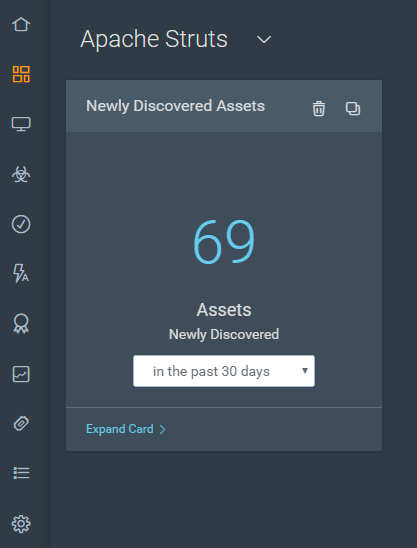Open the orange Dashboards grid icon
Image resolution: width=417 pixels, height=548 pixels.
(21, 74)
